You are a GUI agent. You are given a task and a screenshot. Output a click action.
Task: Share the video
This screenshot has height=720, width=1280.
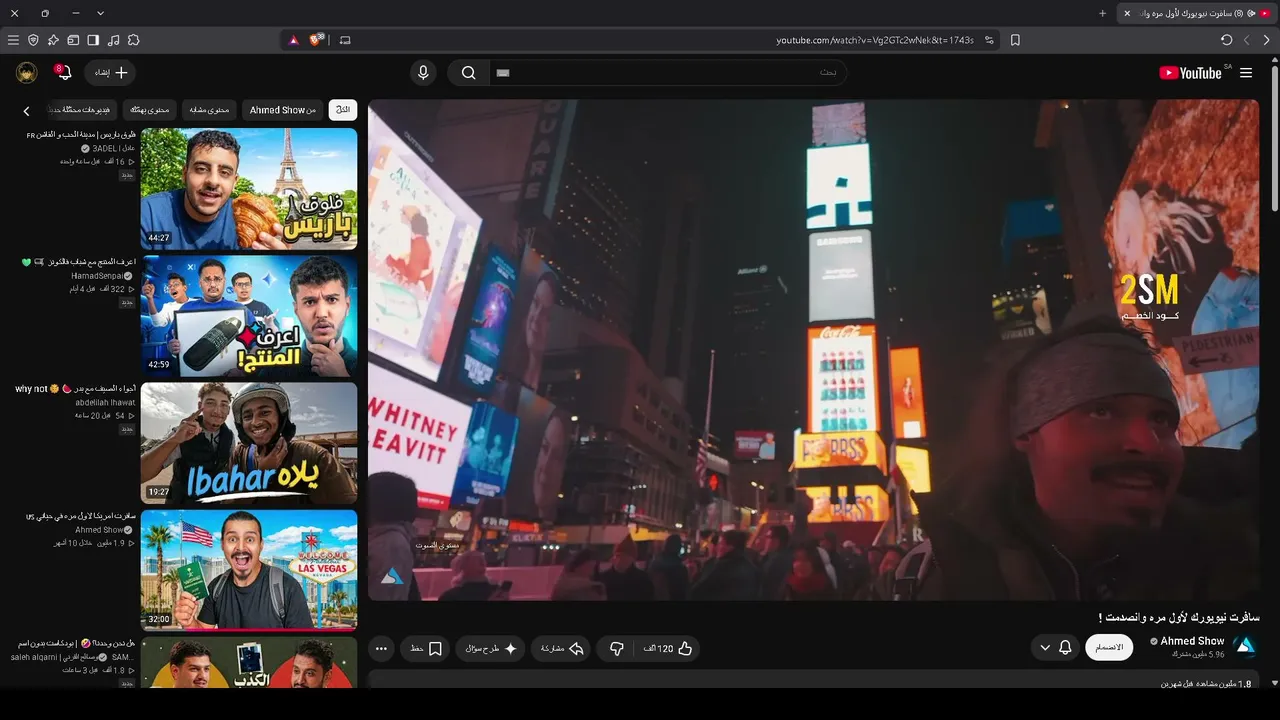pos(561,649)
